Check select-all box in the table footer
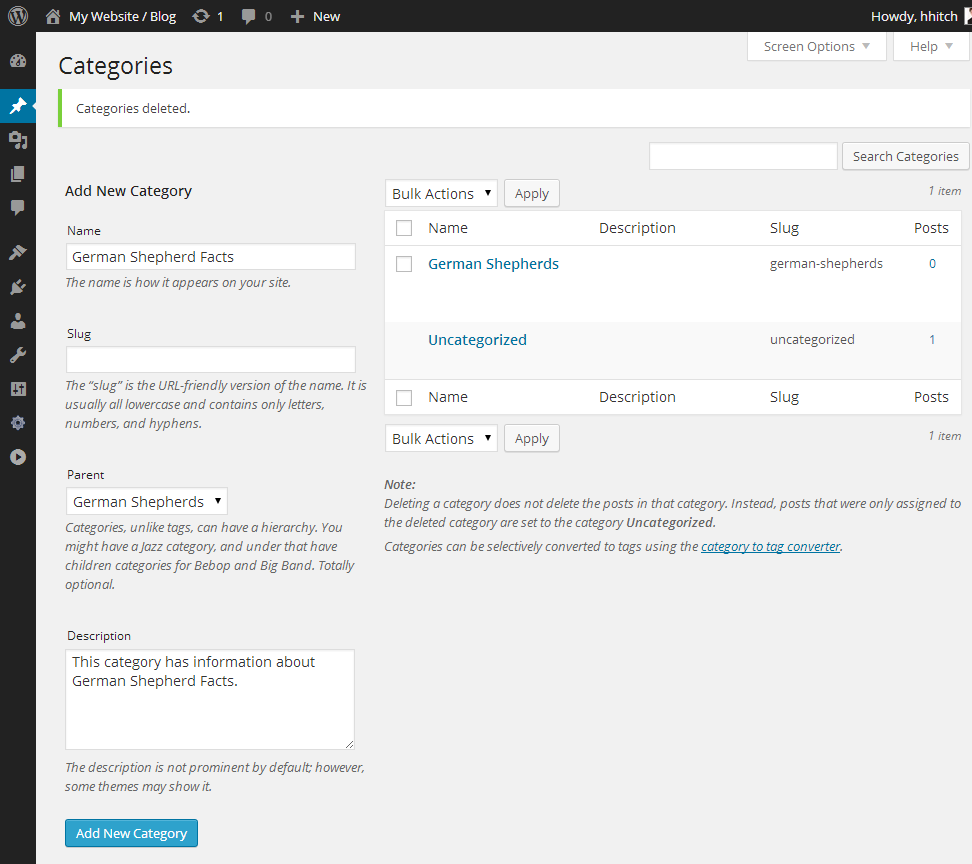 coord(404,397)
